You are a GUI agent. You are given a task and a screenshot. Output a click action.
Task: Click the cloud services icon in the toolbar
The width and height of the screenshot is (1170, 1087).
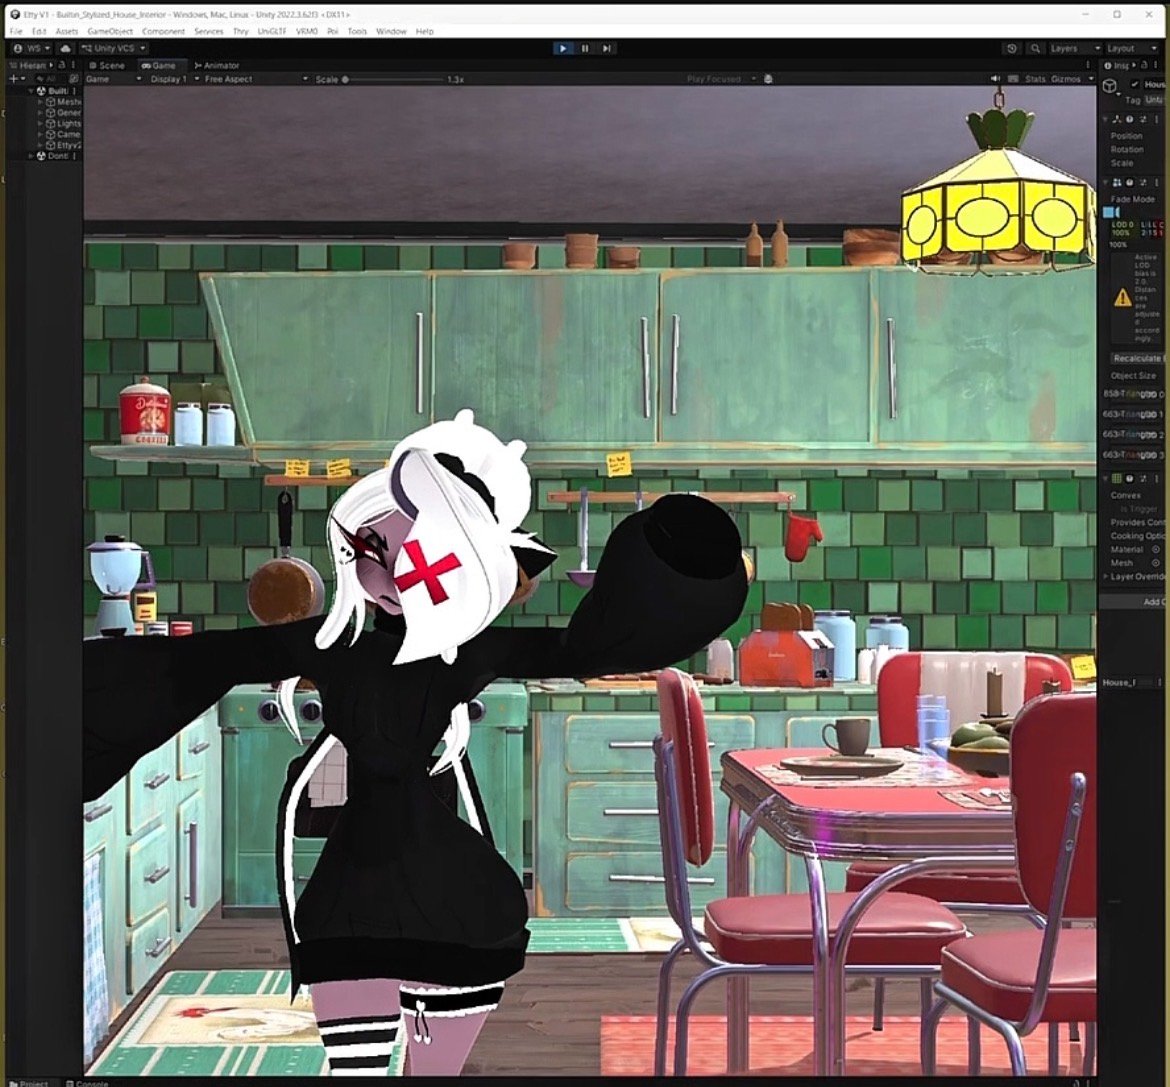(x=66, y=48)
